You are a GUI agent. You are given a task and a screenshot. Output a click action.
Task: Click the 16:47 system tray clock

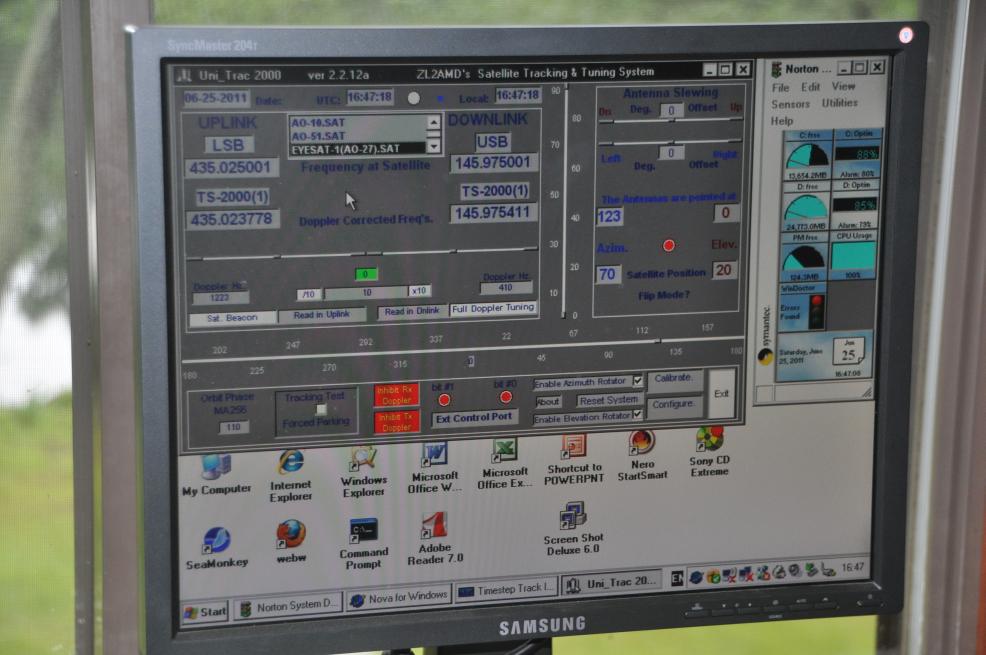[x=852, y=567]
